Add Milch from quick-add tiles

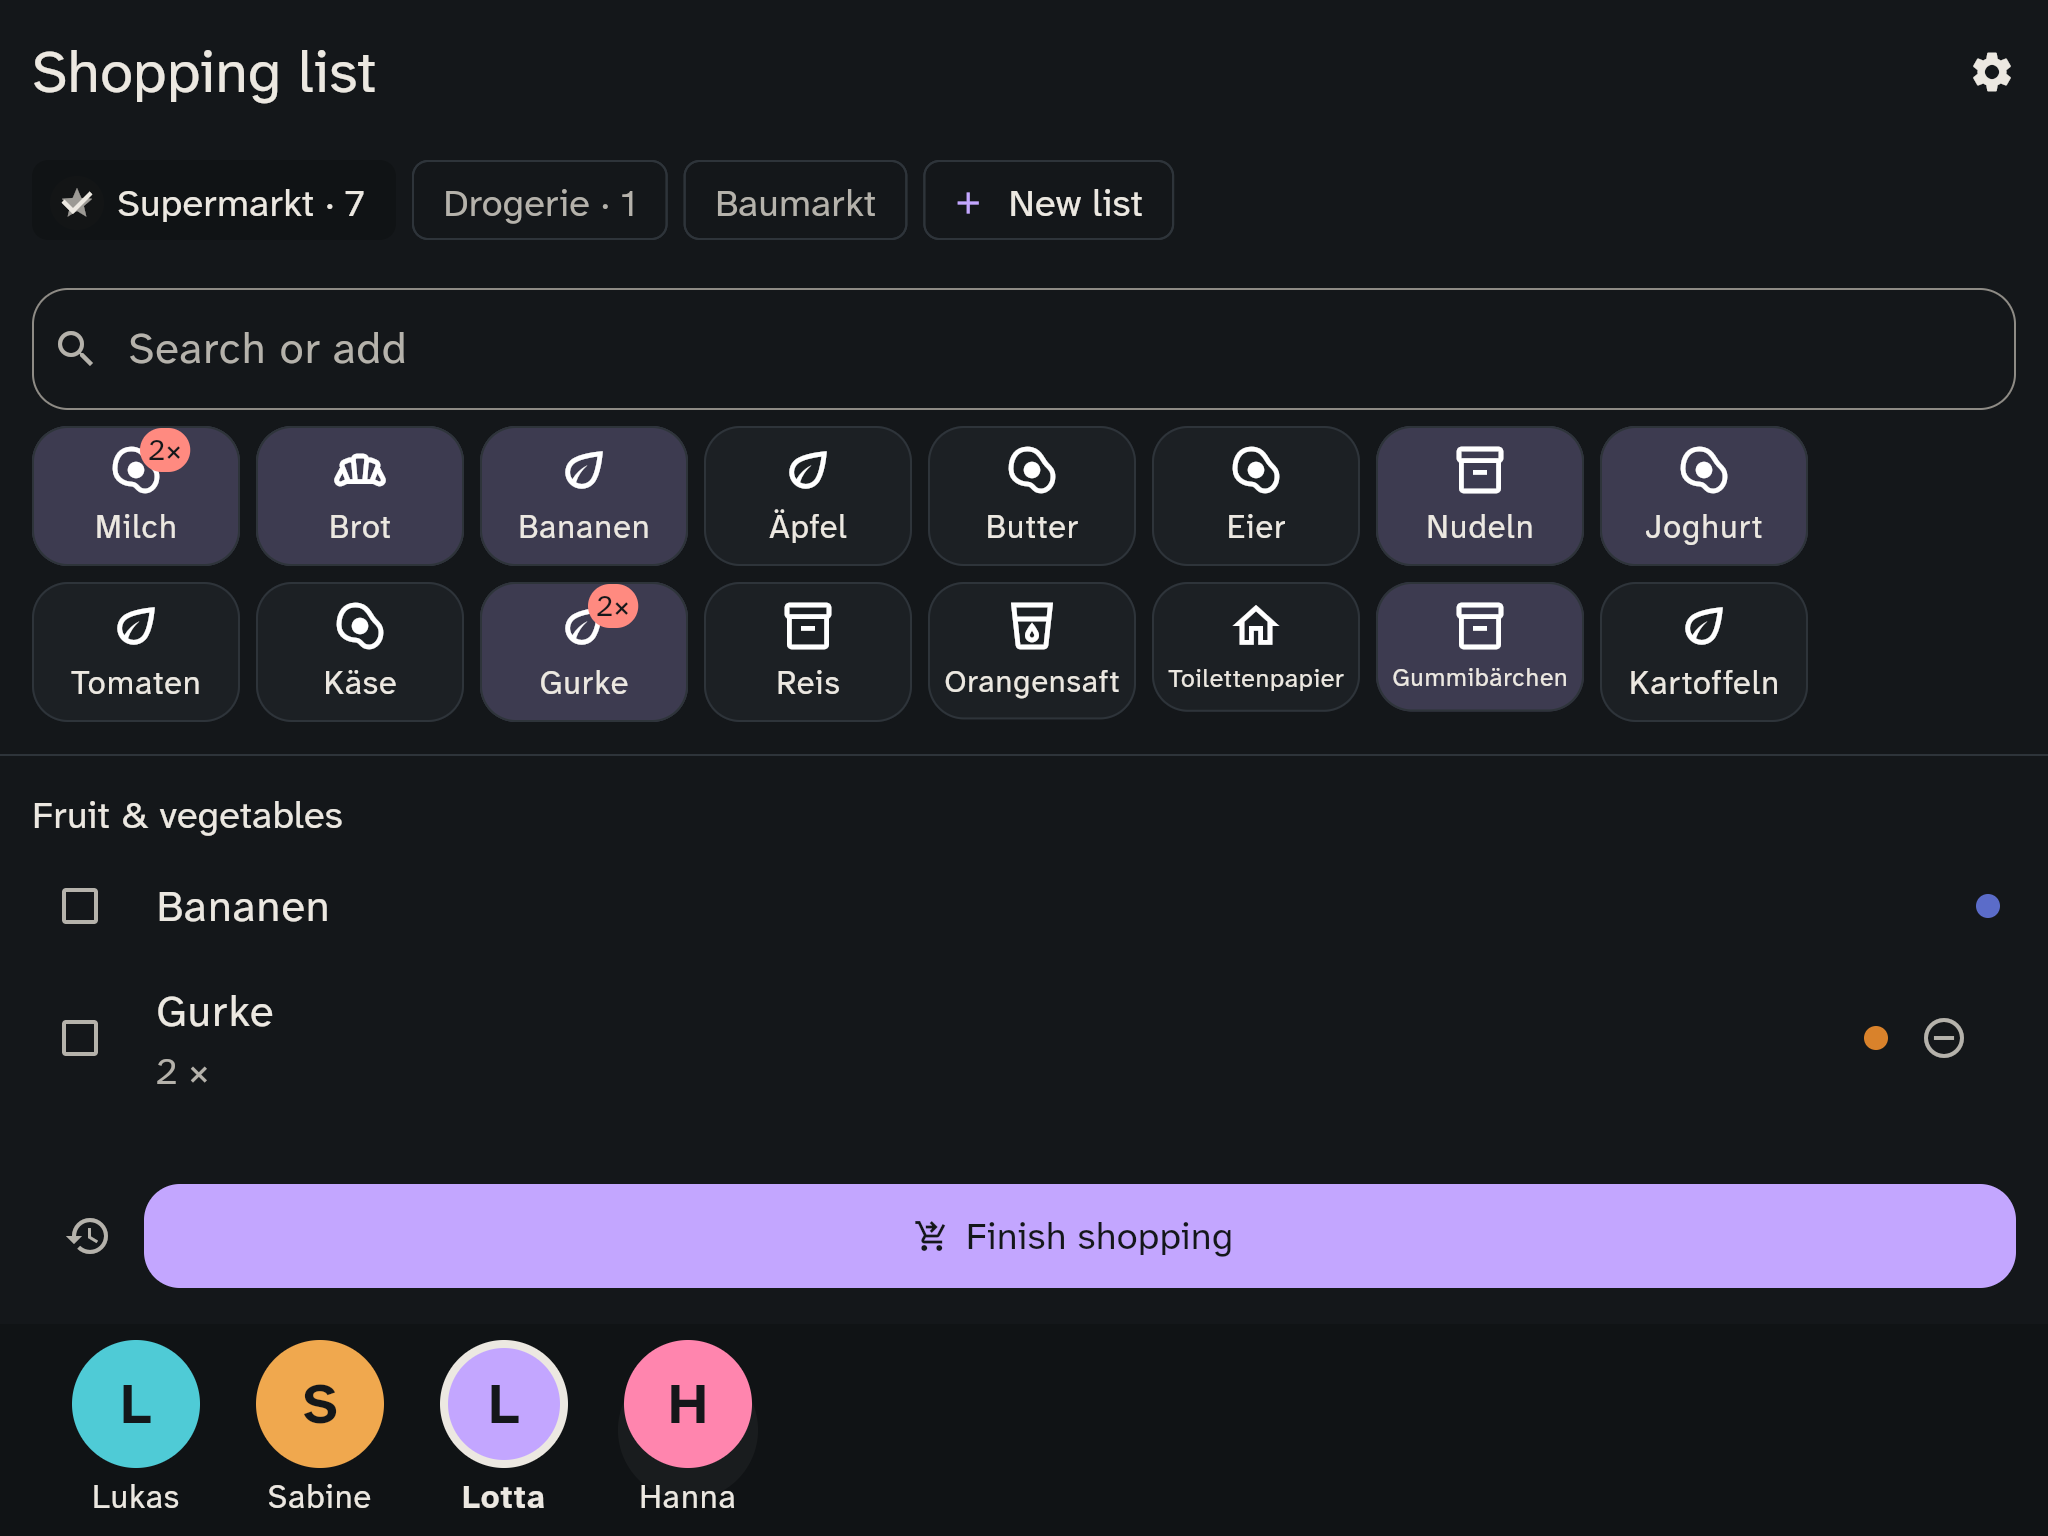pyautogui.click(x=136, y=496)
